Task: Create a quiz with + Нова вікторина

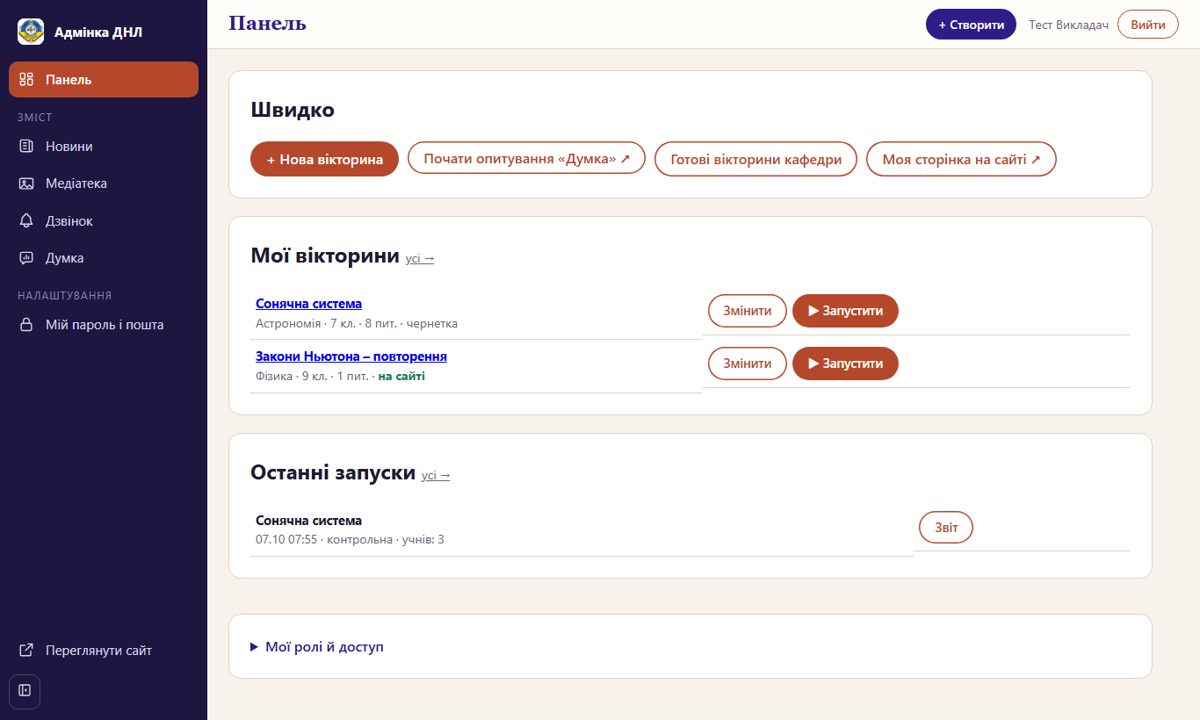Action: 325,159
